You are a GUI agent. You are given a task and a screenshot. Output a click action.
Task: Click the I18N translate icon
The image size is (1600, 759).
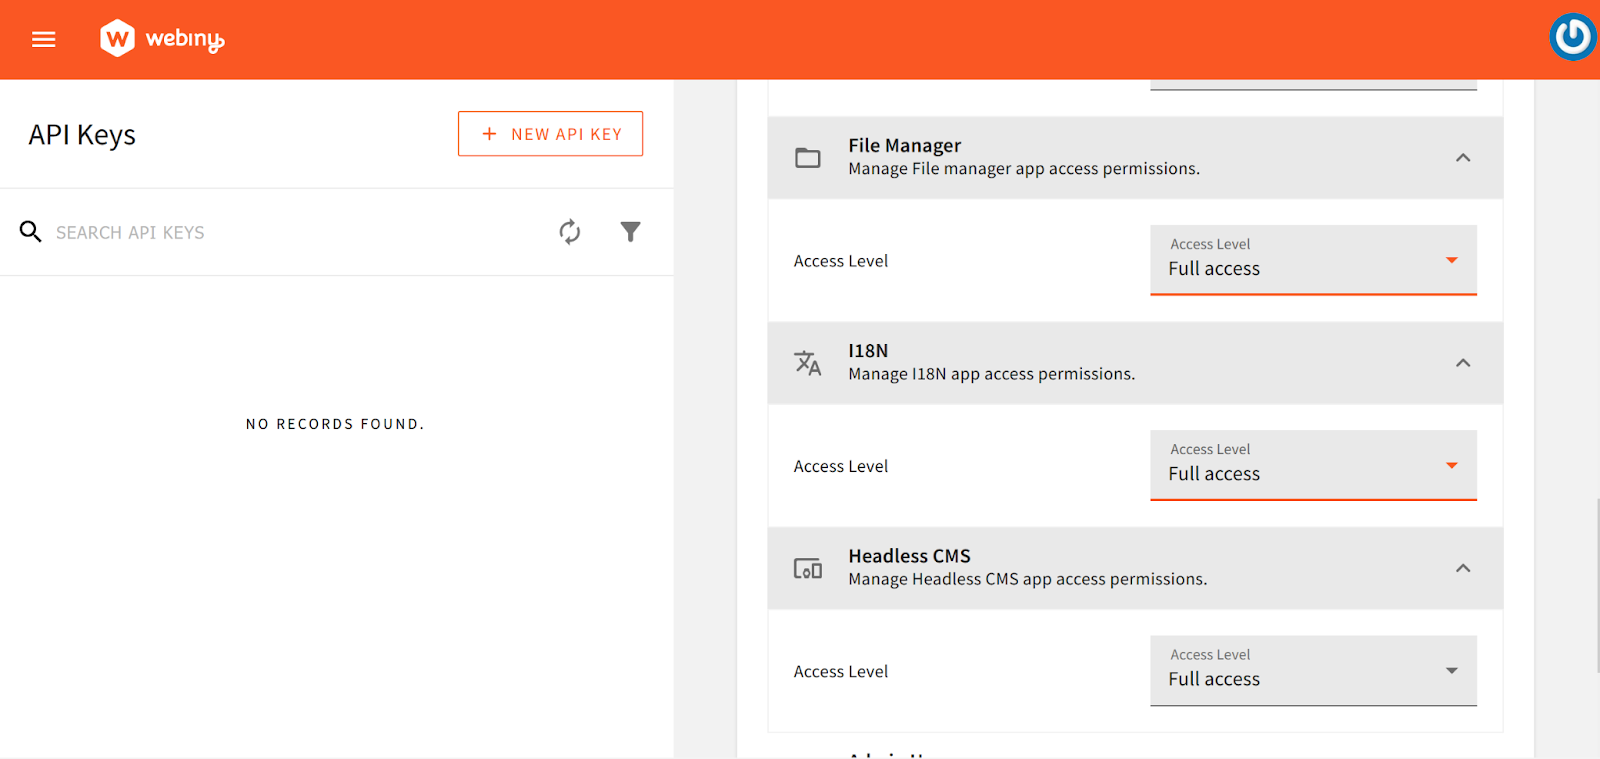[808, 363]
